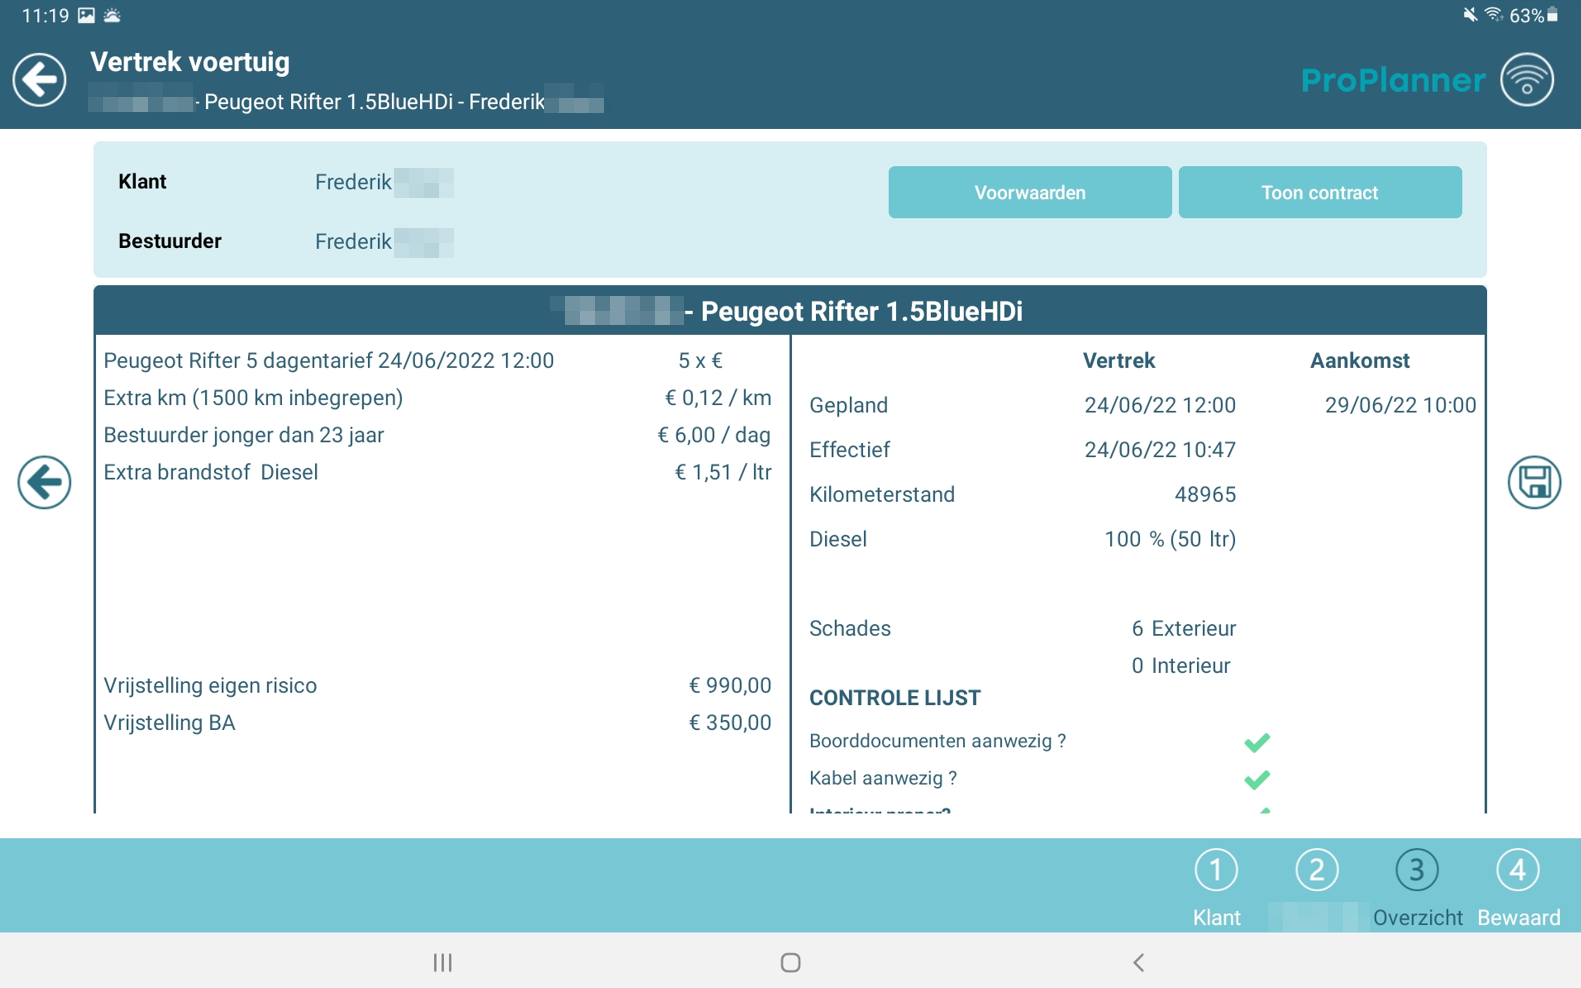The height and width of the screenshot is (988, 1581).
Task: Save with the floppy disk icon
Action: 1534,482
